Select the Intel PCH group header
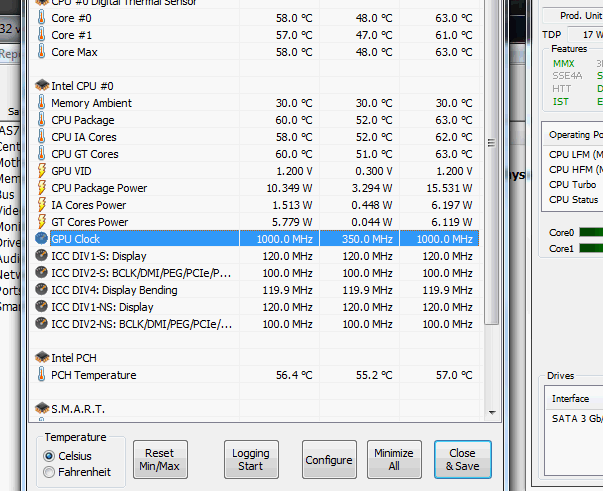The width and height of the screenshot is (603, 491). coord(74,358)
